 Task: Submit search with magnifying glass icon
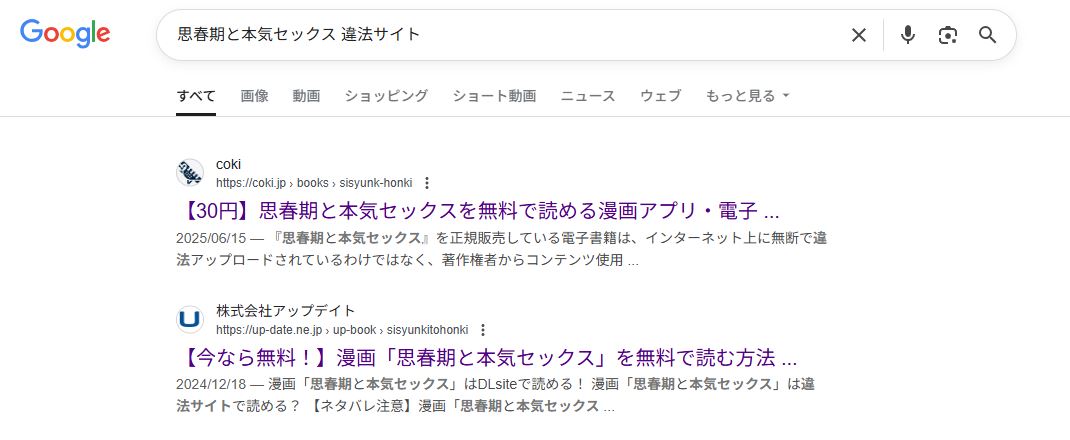coord(987,35)
